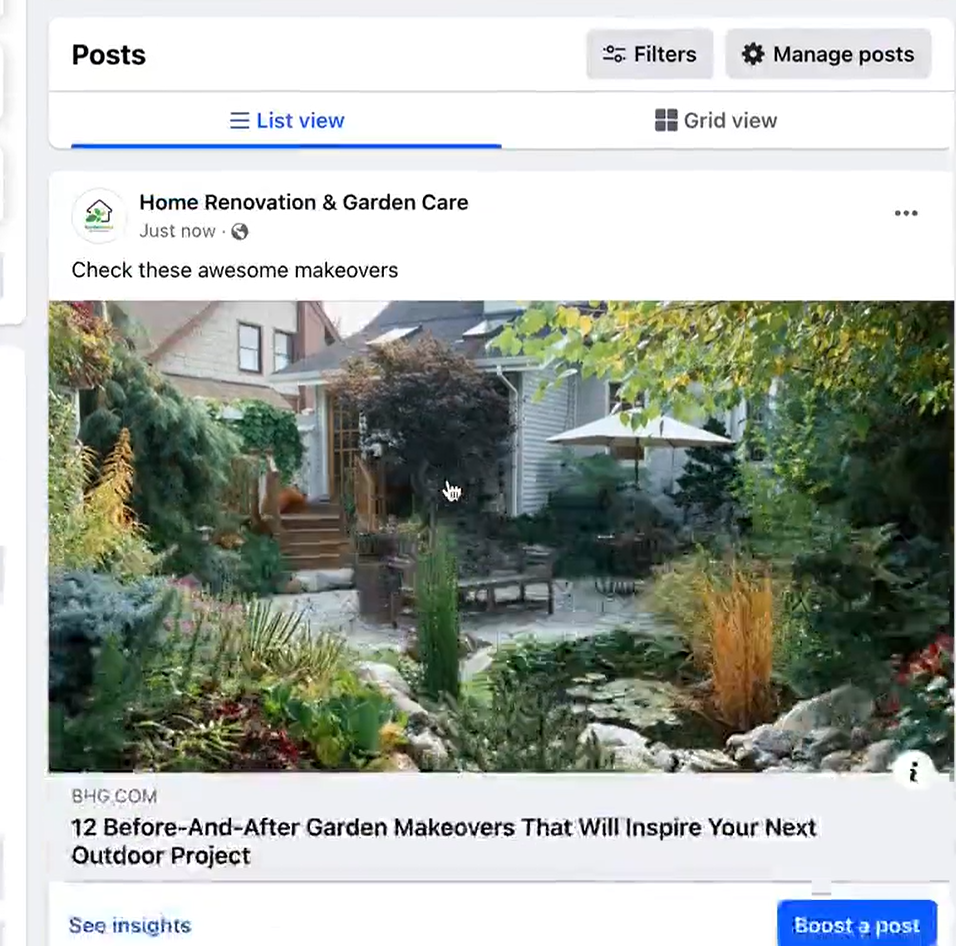
Task: Click the Boost a post button
Action: pos(857,925)
